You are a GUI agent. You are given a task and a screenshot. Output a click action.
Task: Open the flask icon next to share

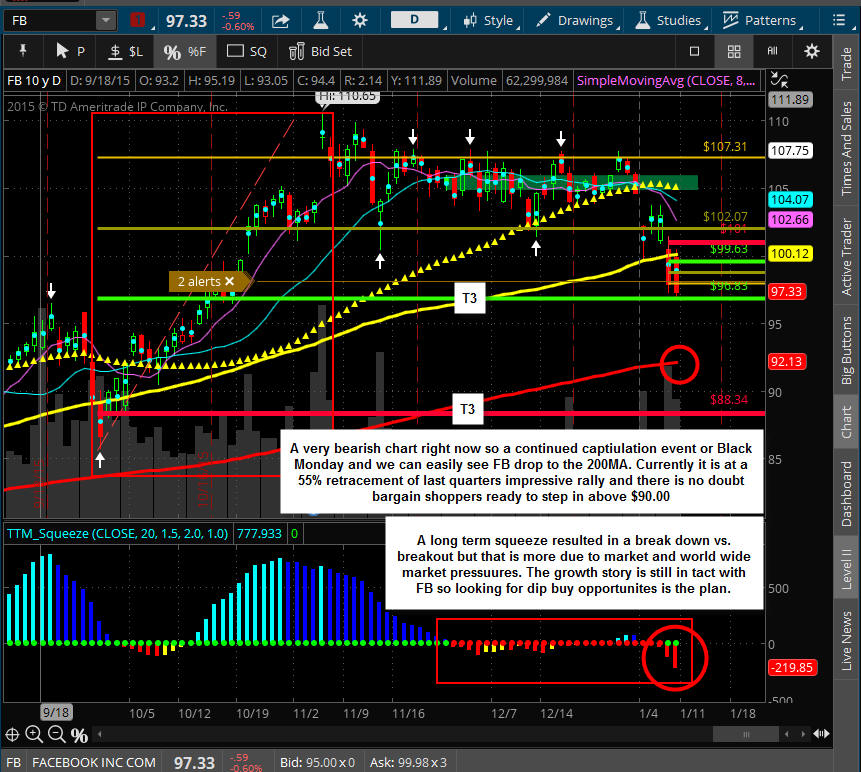click(321, 21)
